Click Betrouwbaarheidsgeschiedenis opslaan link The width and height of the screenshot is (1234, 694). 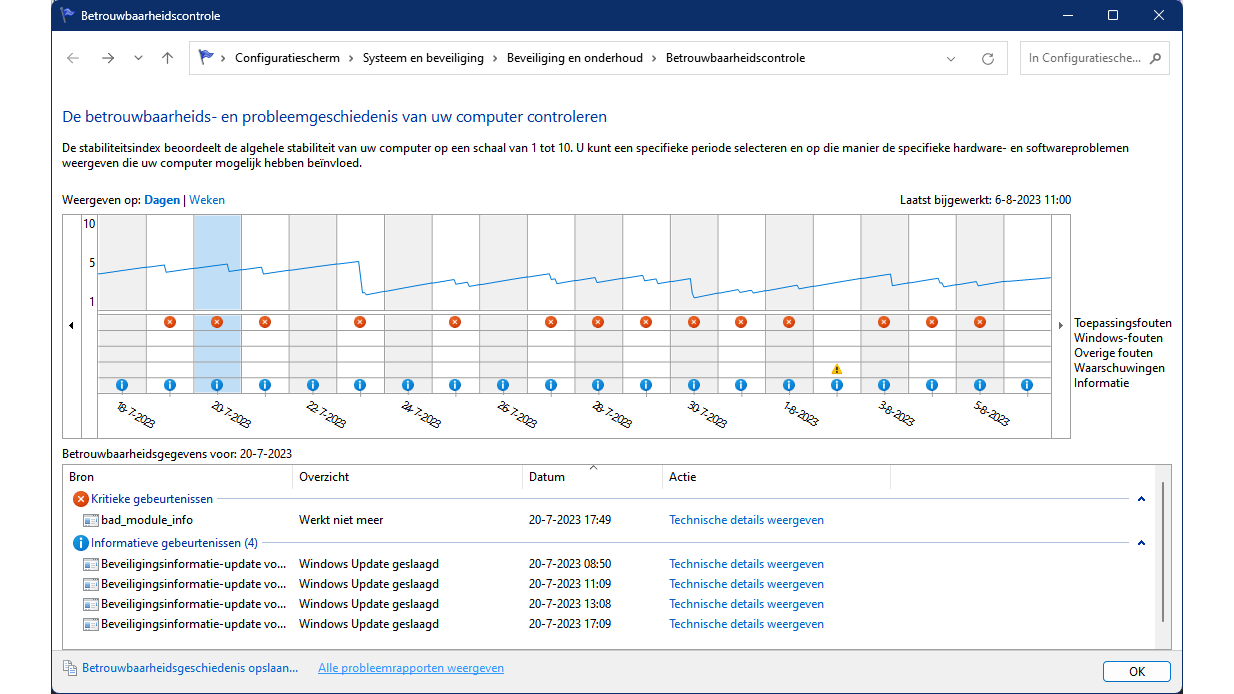pyautogui.click(x=190, y=668)
